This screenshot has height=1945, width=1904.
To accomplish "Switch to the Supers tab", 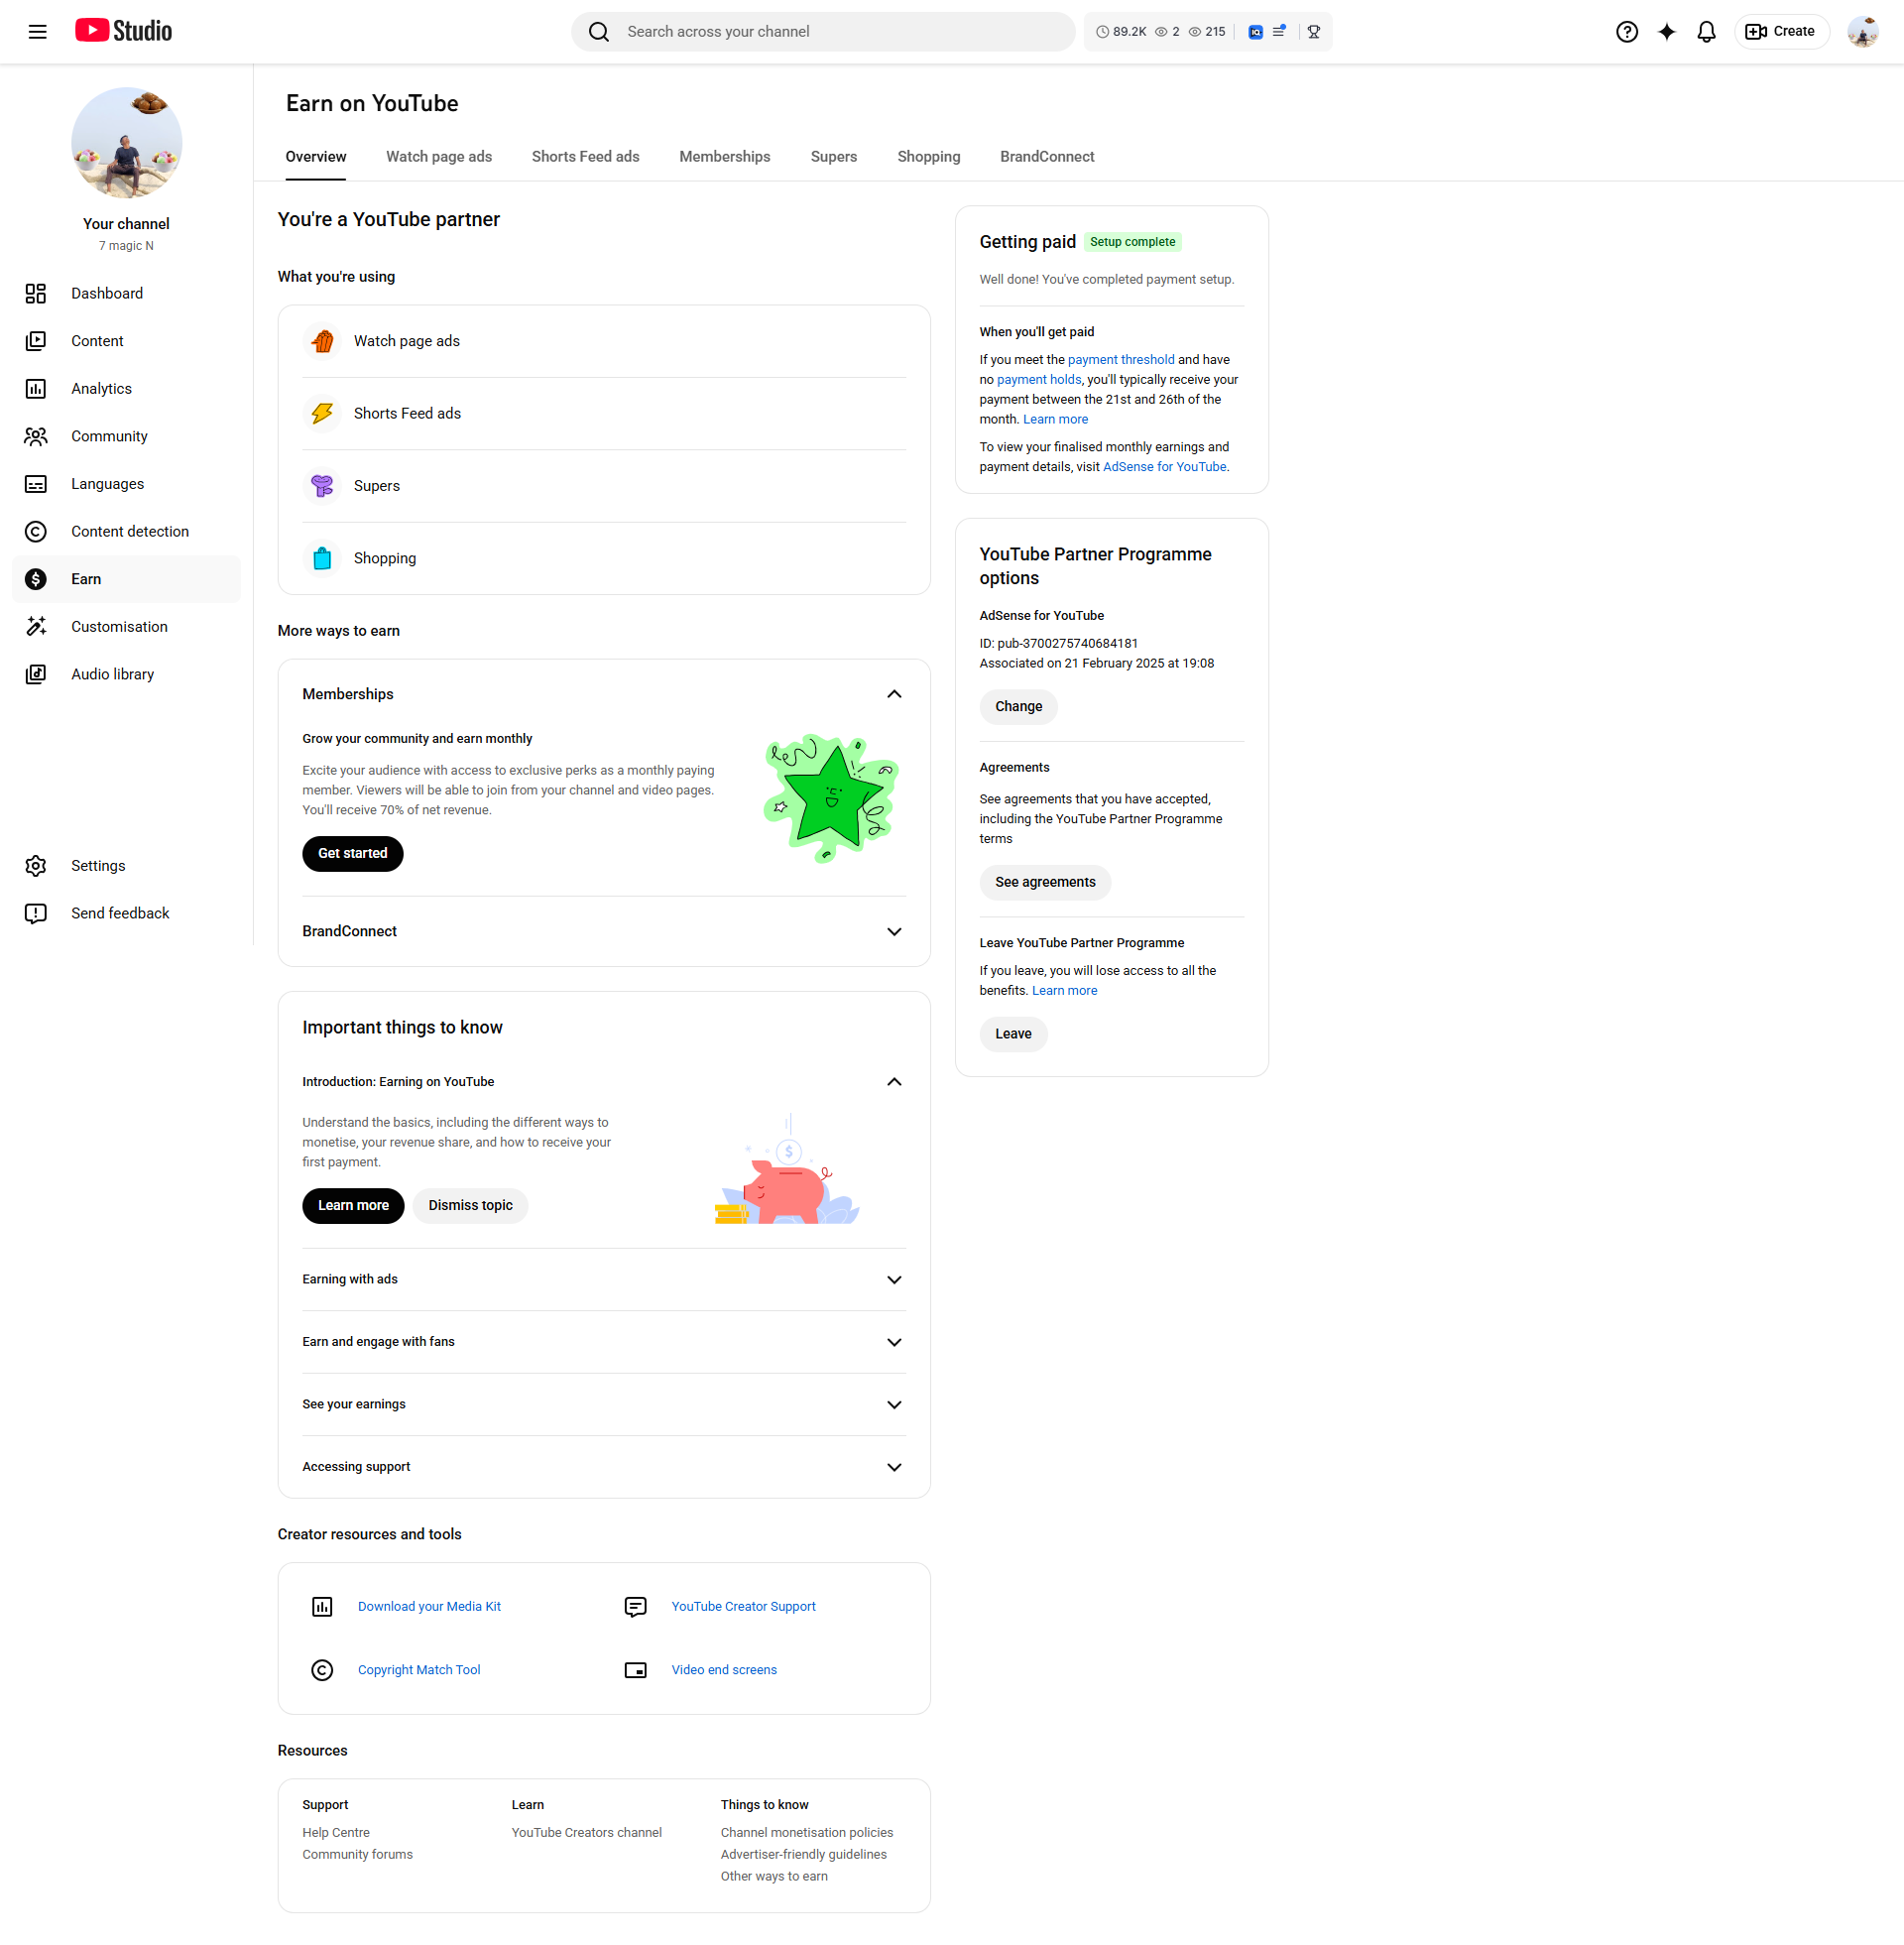I will pos(833,156).
